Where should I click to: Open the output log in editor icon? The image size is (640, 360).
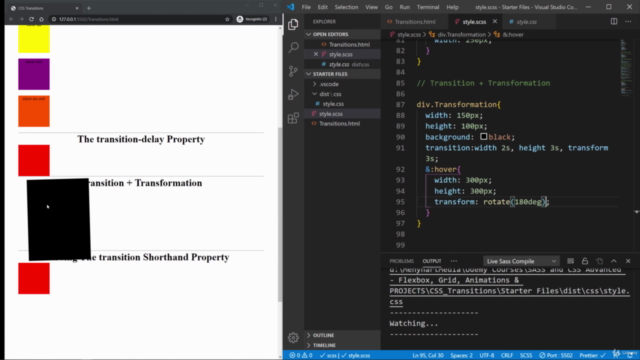click(x=599, y=261)
